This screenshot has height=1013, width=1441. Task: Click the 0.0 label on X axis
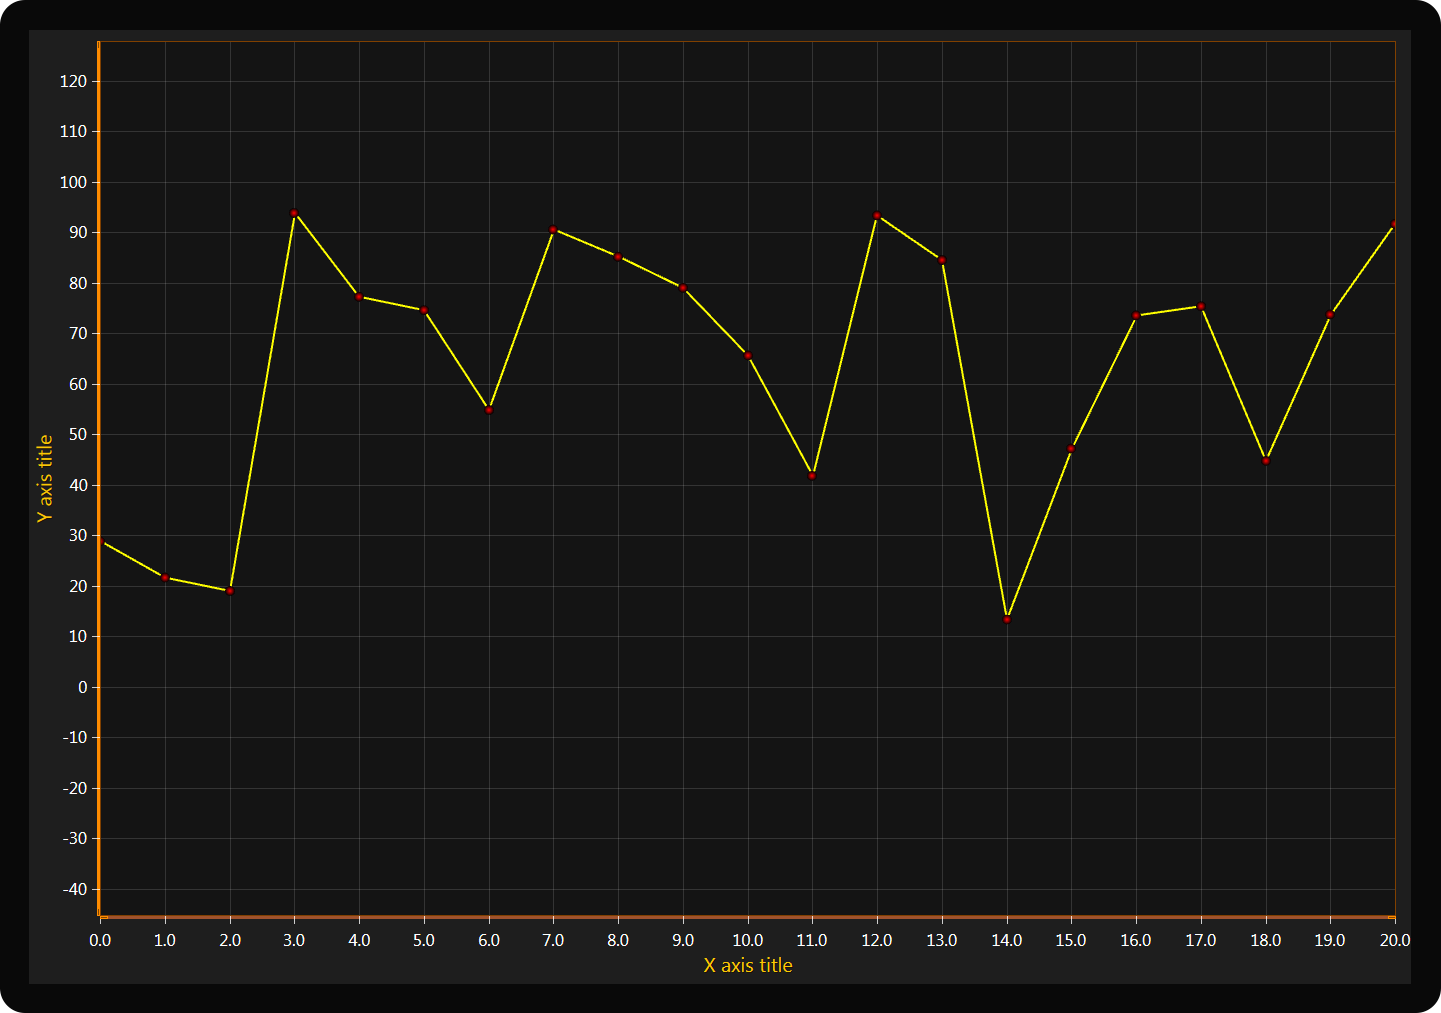tap(100, 940)
